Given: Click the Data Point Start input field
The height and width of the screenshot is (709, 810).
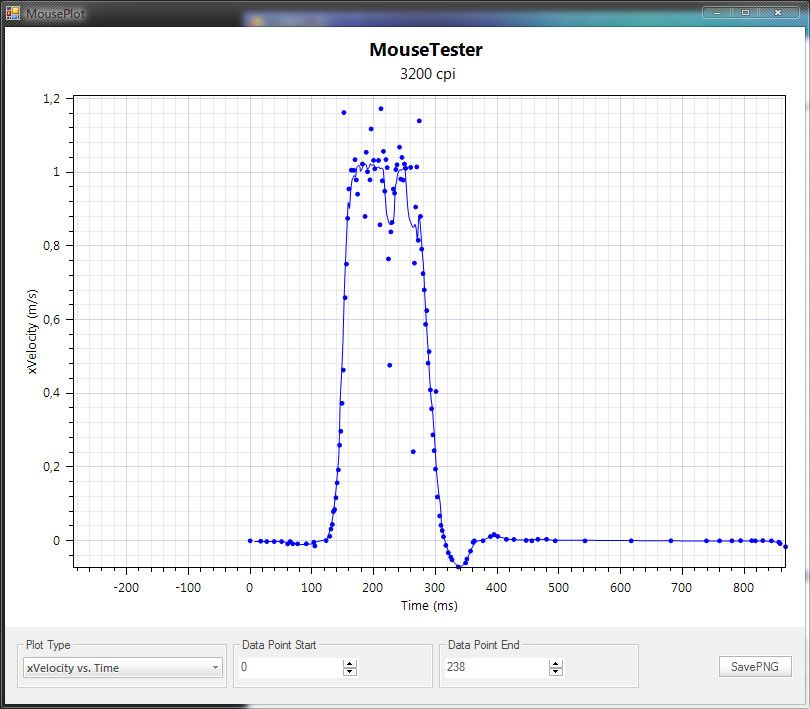Looking at the screenshot, I should 290,667.
